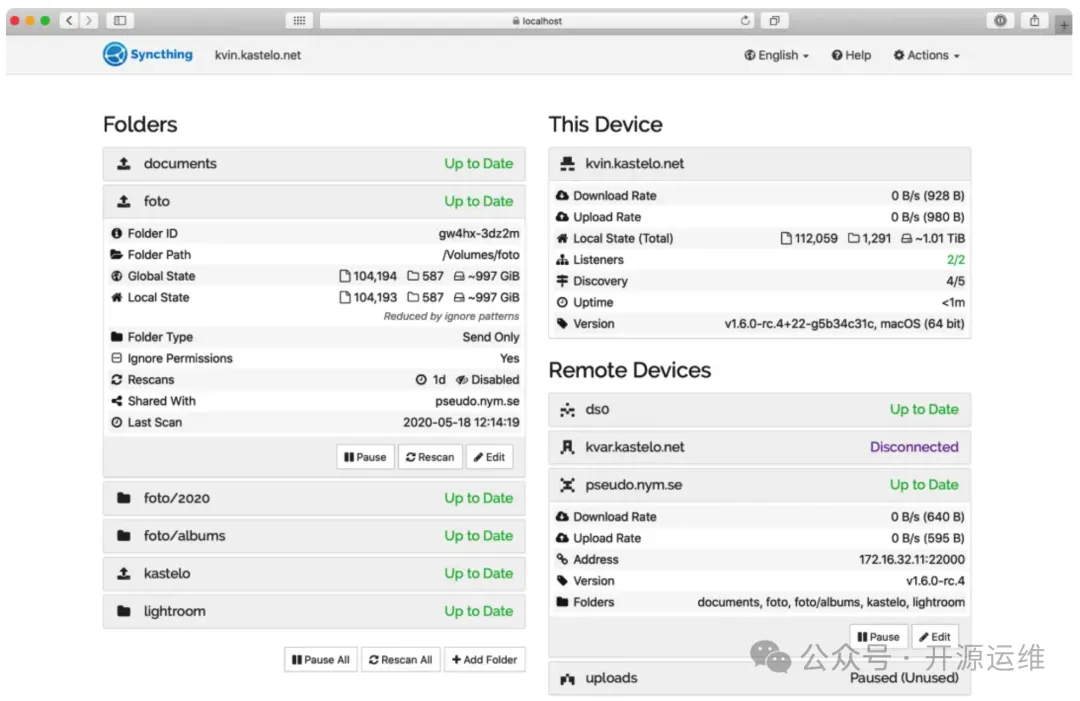This screenshot has width=1080, height=701.
Task: Click the Paused (Unused) status text
Action: coord(904,678)
